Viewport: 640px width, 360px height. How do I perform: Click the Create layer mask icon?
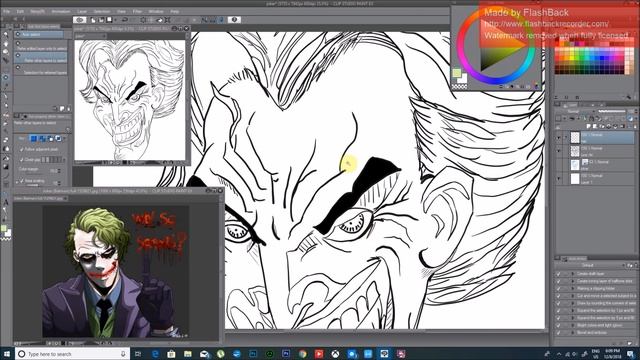point(622,126)
